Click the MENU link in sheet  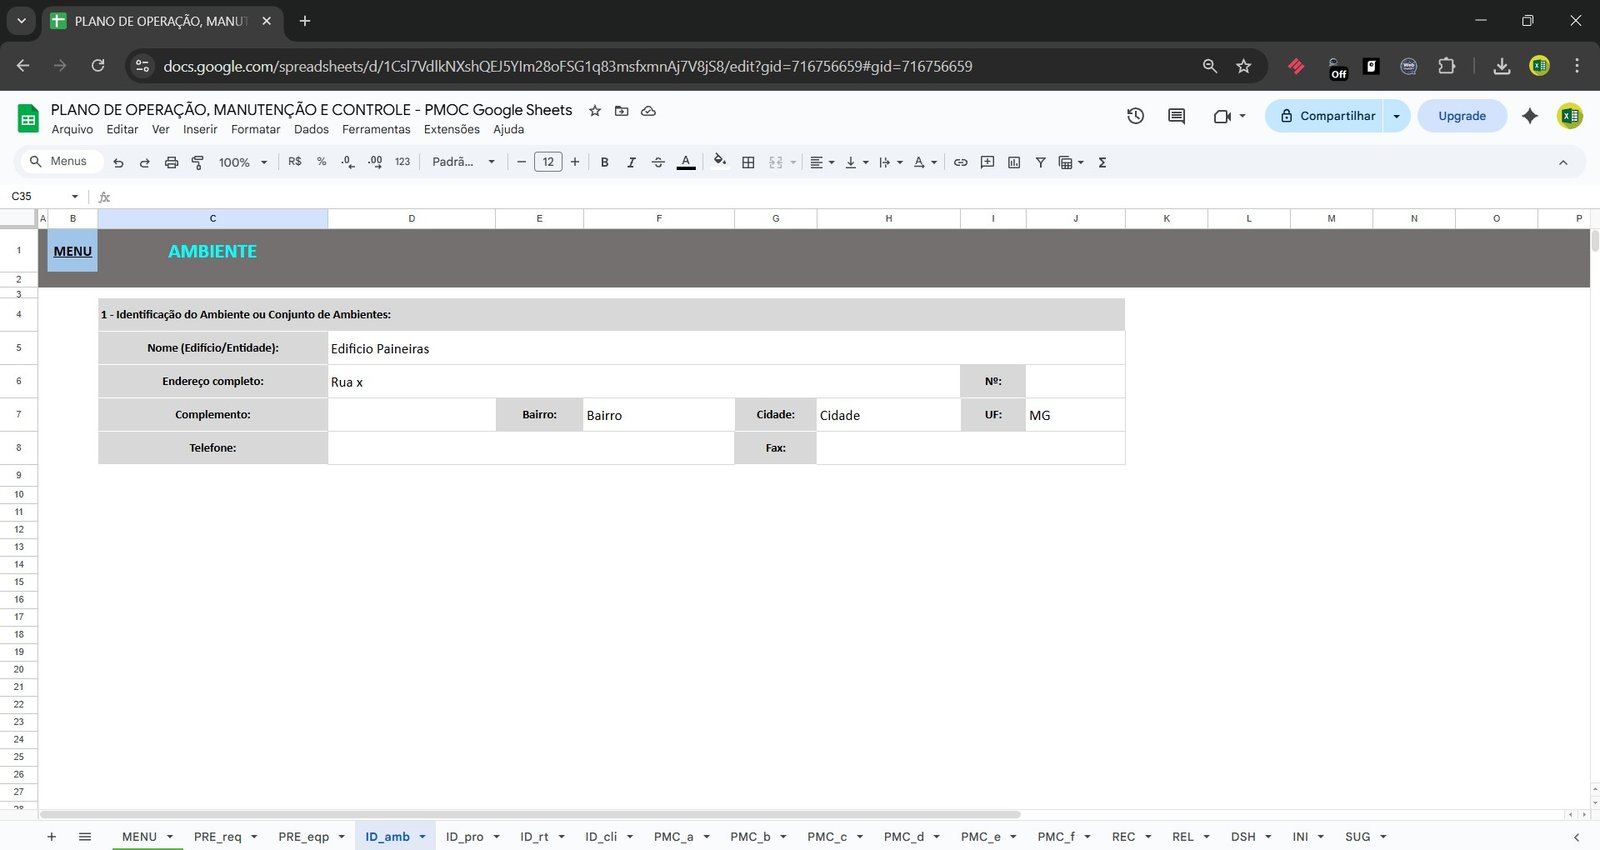point(73,251)
